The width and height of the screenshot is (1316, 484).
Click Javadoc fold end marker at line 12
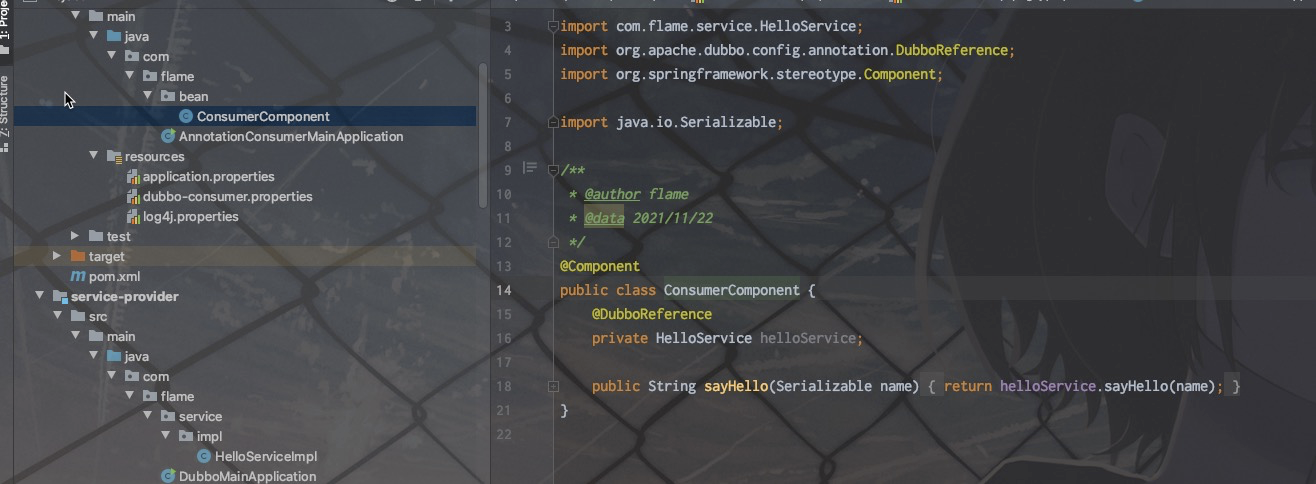(553, 242)
